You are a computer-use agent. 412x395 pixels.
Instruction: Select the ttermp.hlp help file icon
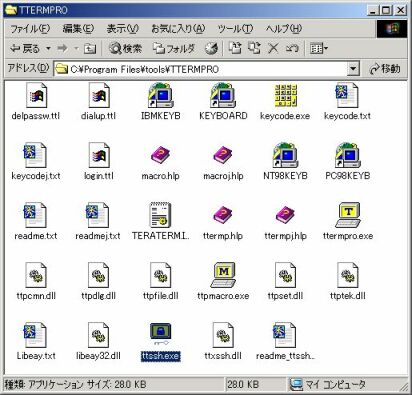pos(223,215)
